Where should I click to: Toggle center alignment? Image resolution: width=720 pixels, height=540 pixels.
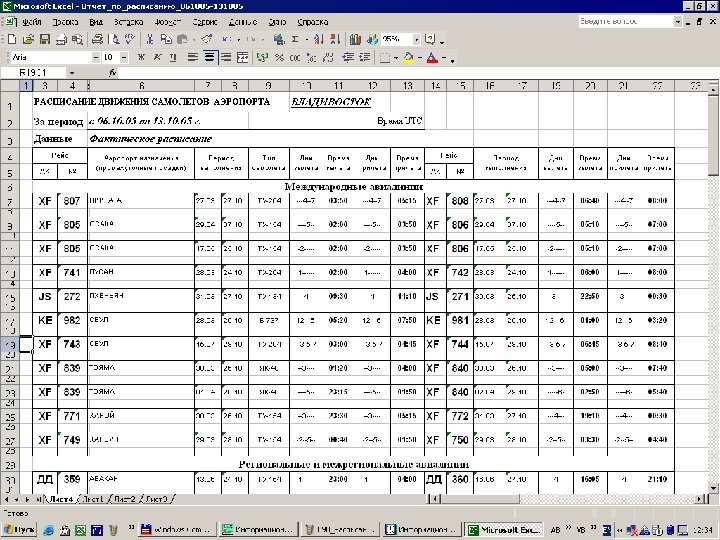coord(209,57)
